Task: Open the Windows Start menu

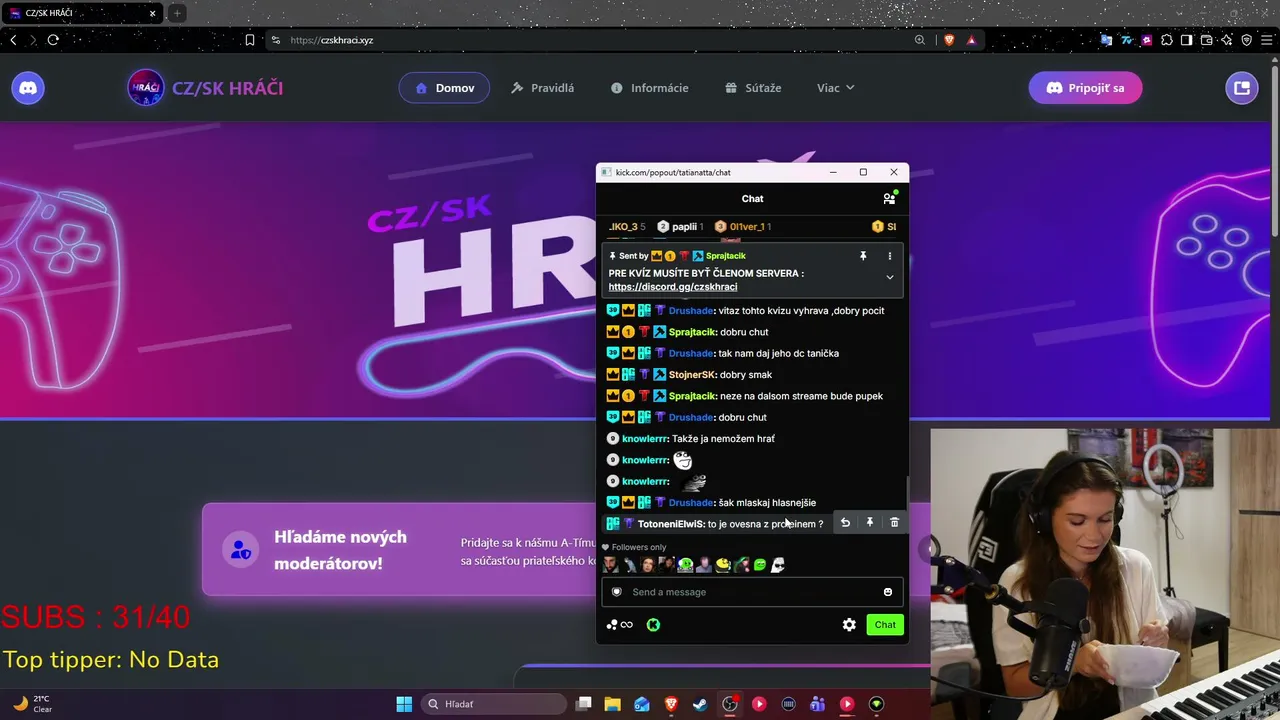Action: click(x=404, y=704)
